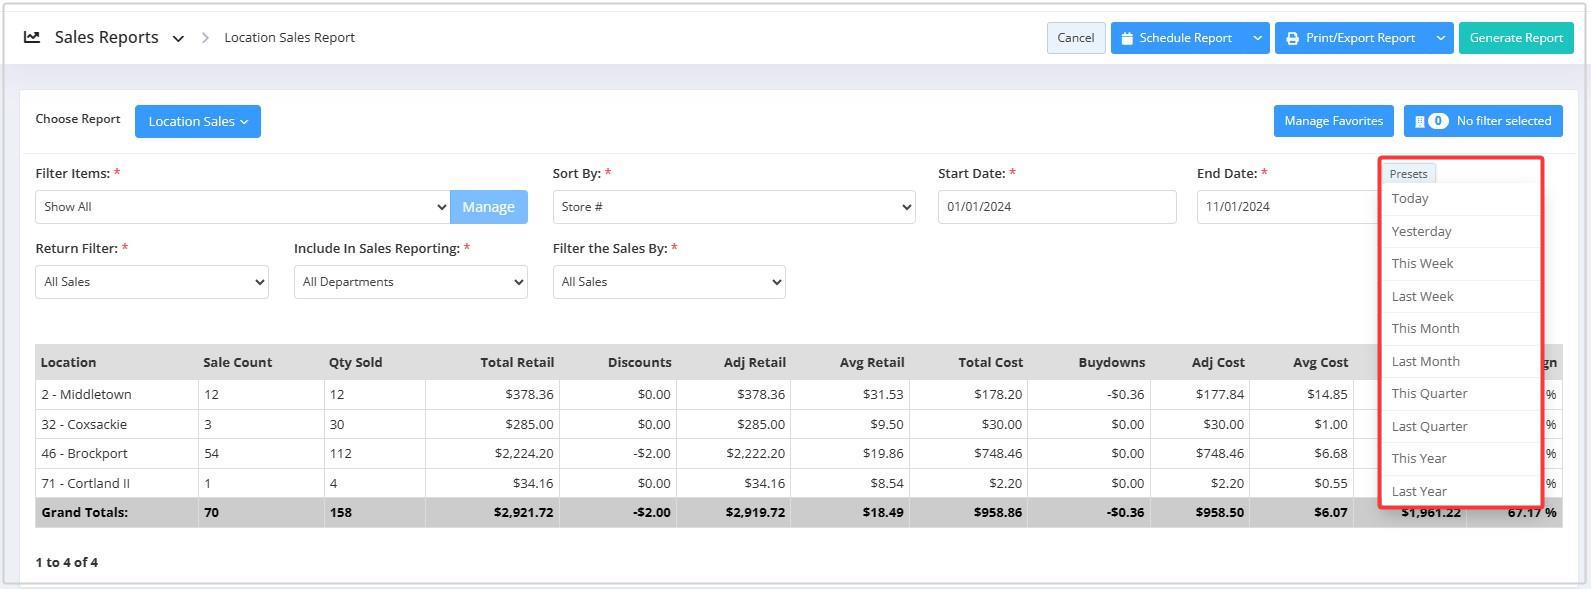Click the Cancel button

pyautogui.click(x=1076, y=38)
